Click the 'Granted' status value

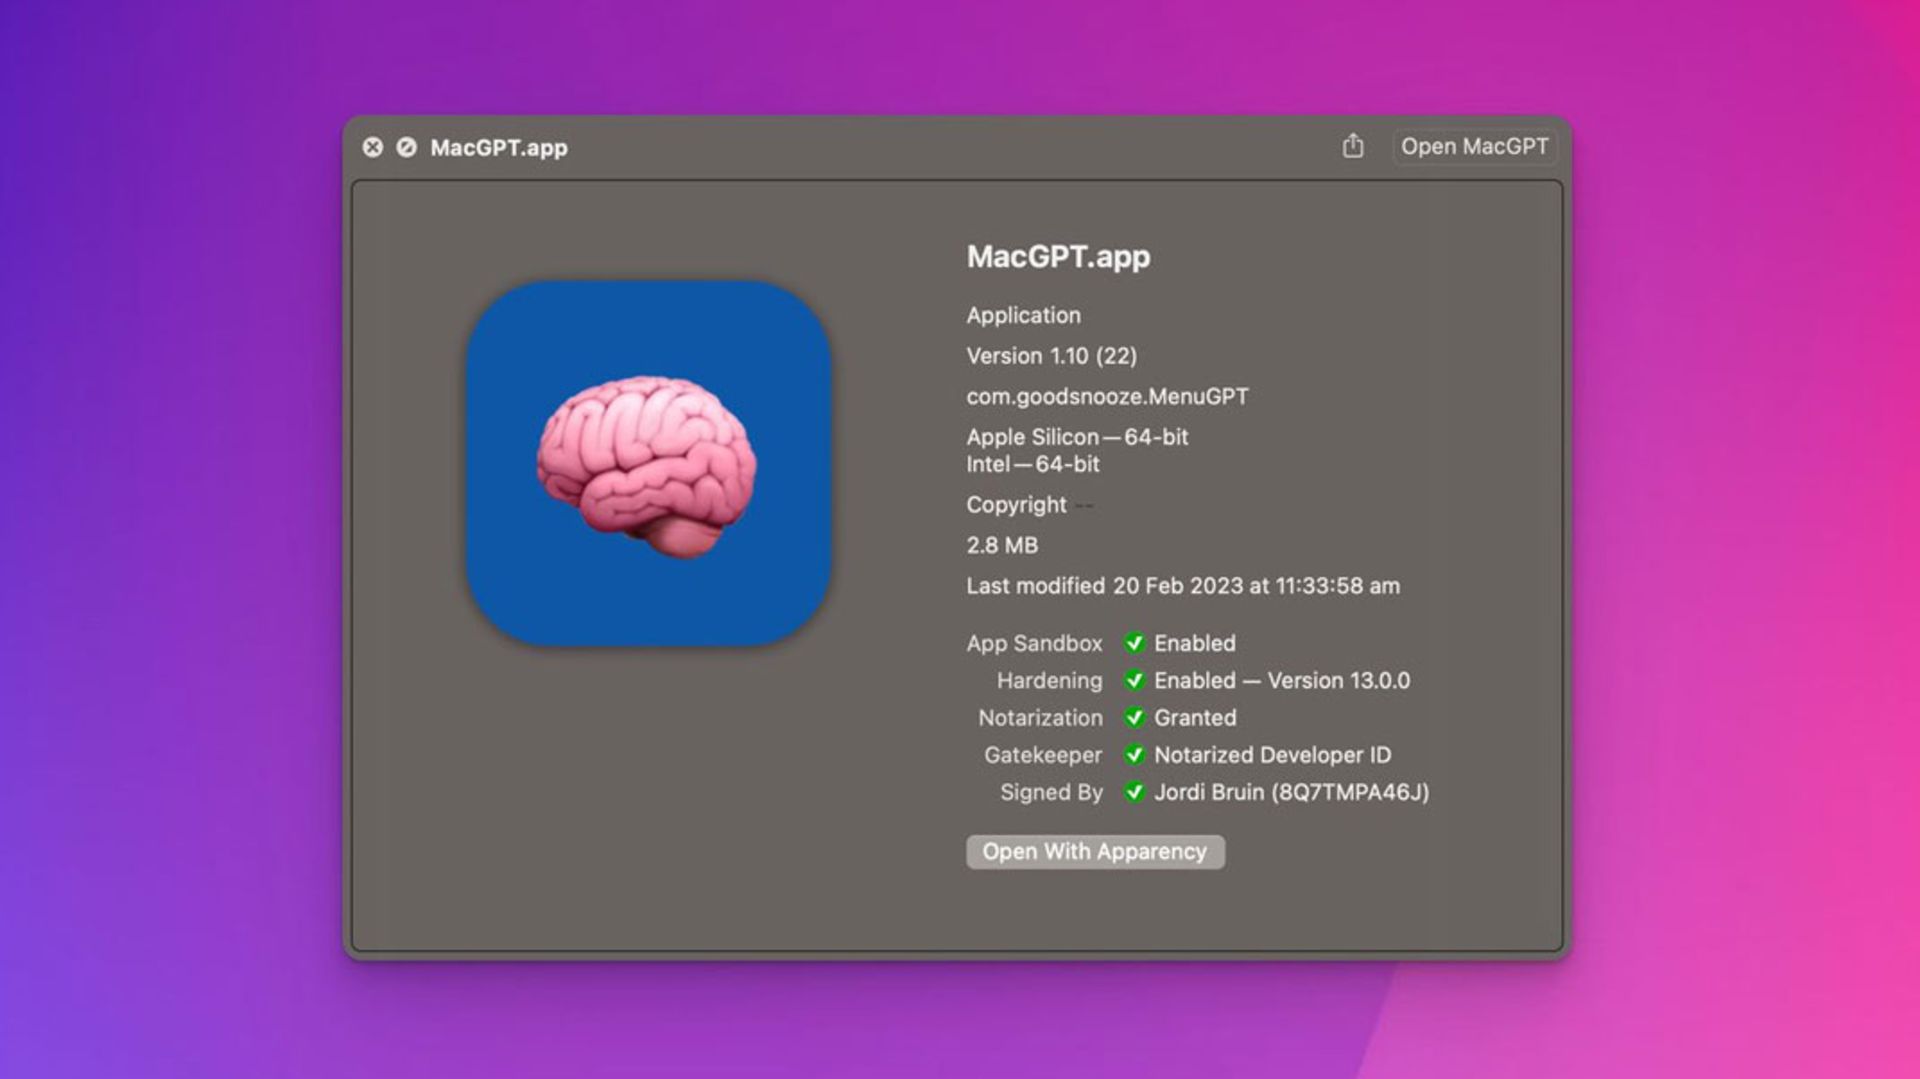click(x=1195, y=718)
